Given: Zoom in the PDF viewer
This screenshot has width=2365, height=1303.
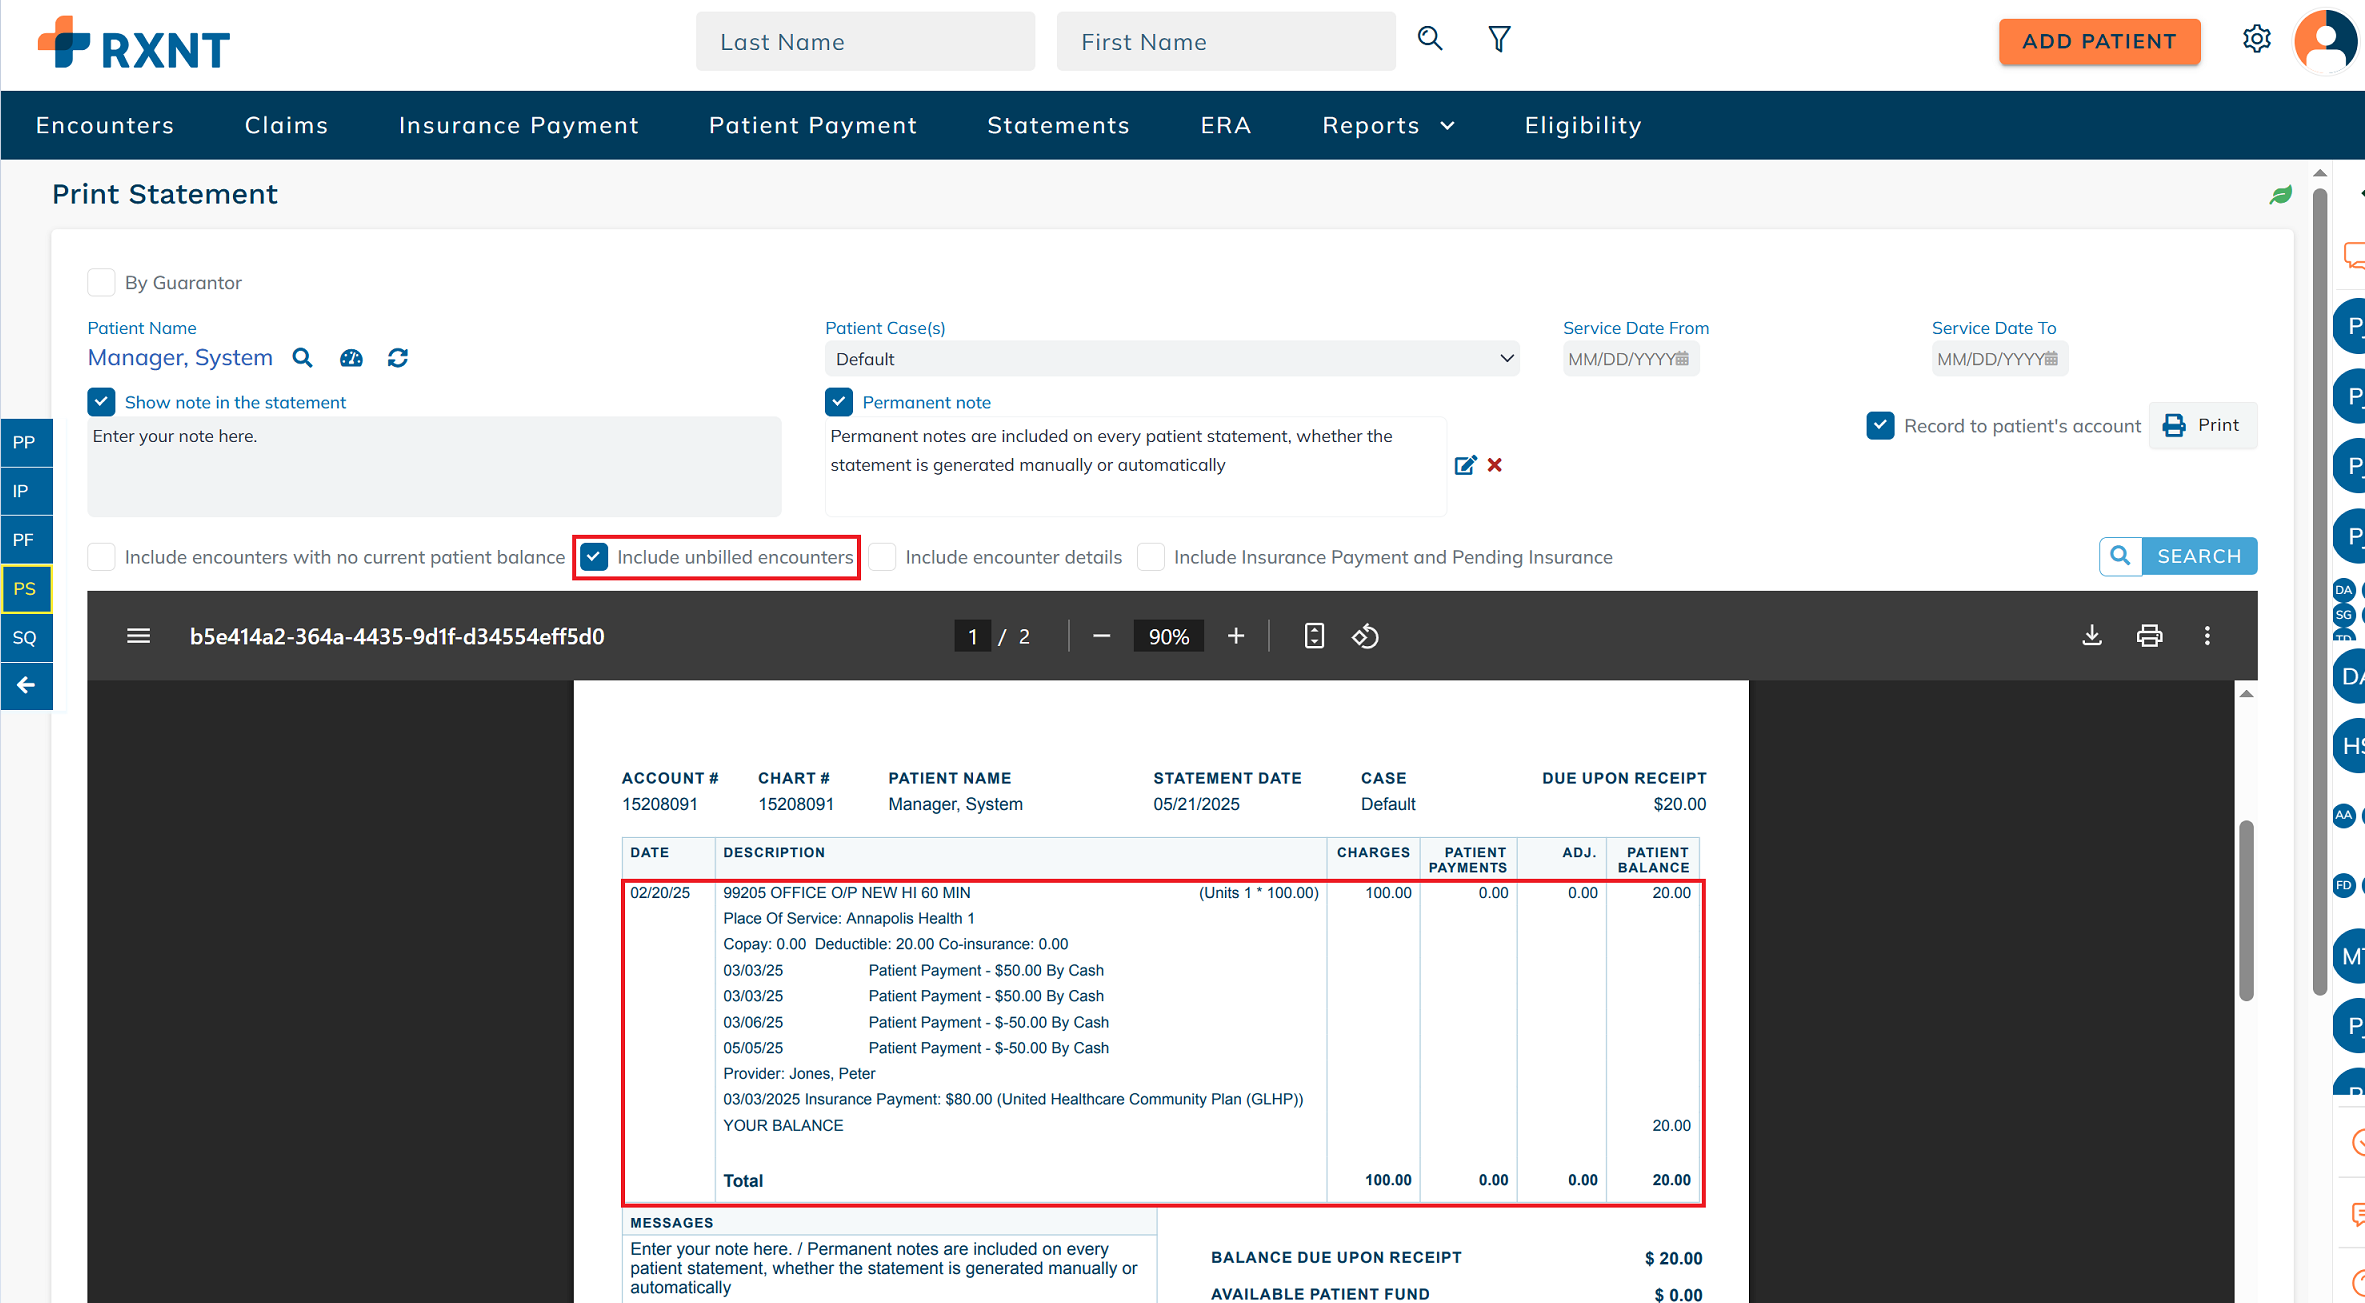Looking at the screenshot, I should pos(1236,636).
